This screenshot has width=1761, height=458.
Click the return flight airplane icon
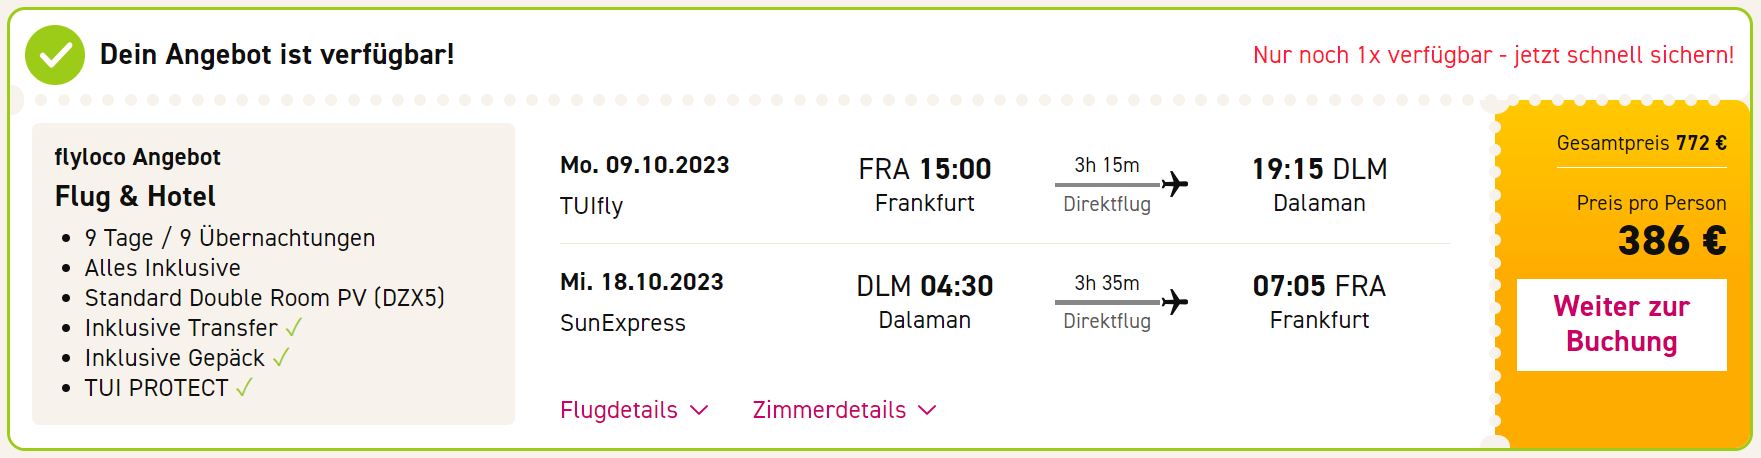1175,301
